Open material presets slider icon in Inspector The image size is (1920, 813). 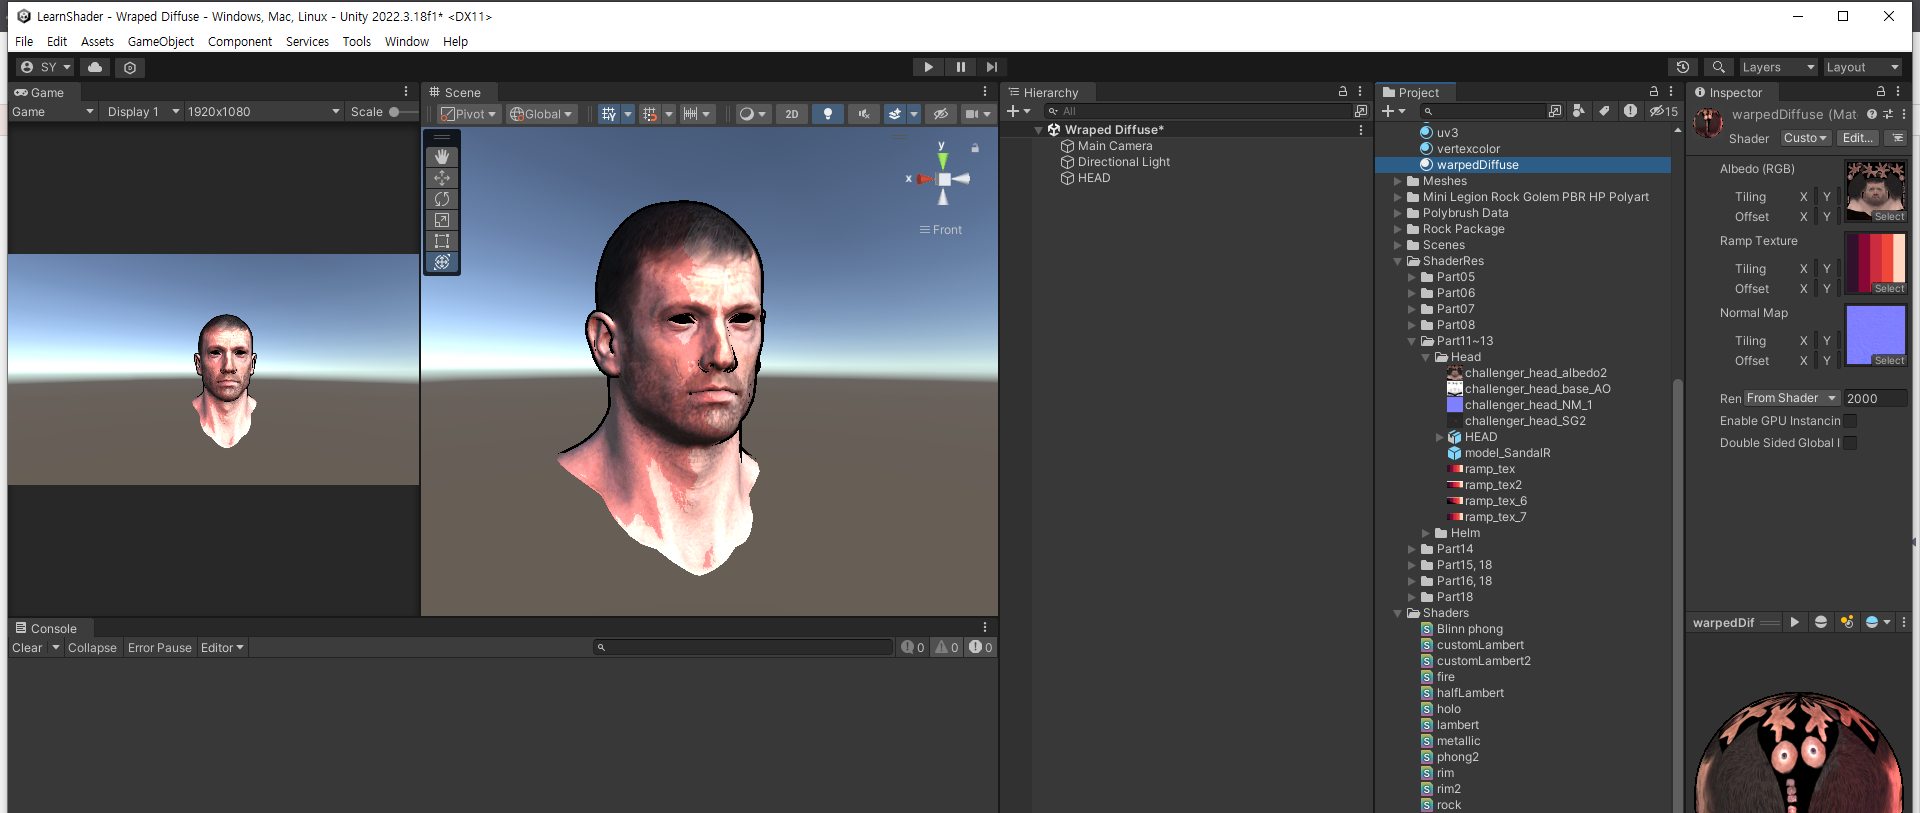1888,114
